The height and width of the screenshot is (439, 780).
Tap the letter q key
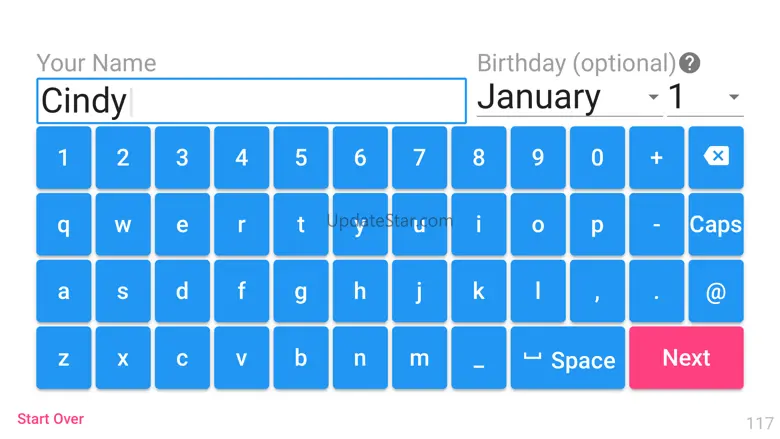tap(64, 224)
